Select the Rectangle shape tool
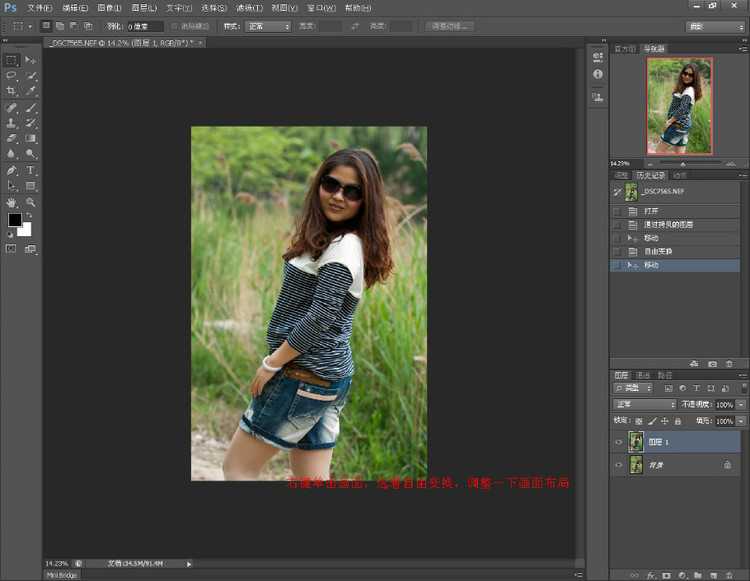750x581 pixels. tap(31, 186)
